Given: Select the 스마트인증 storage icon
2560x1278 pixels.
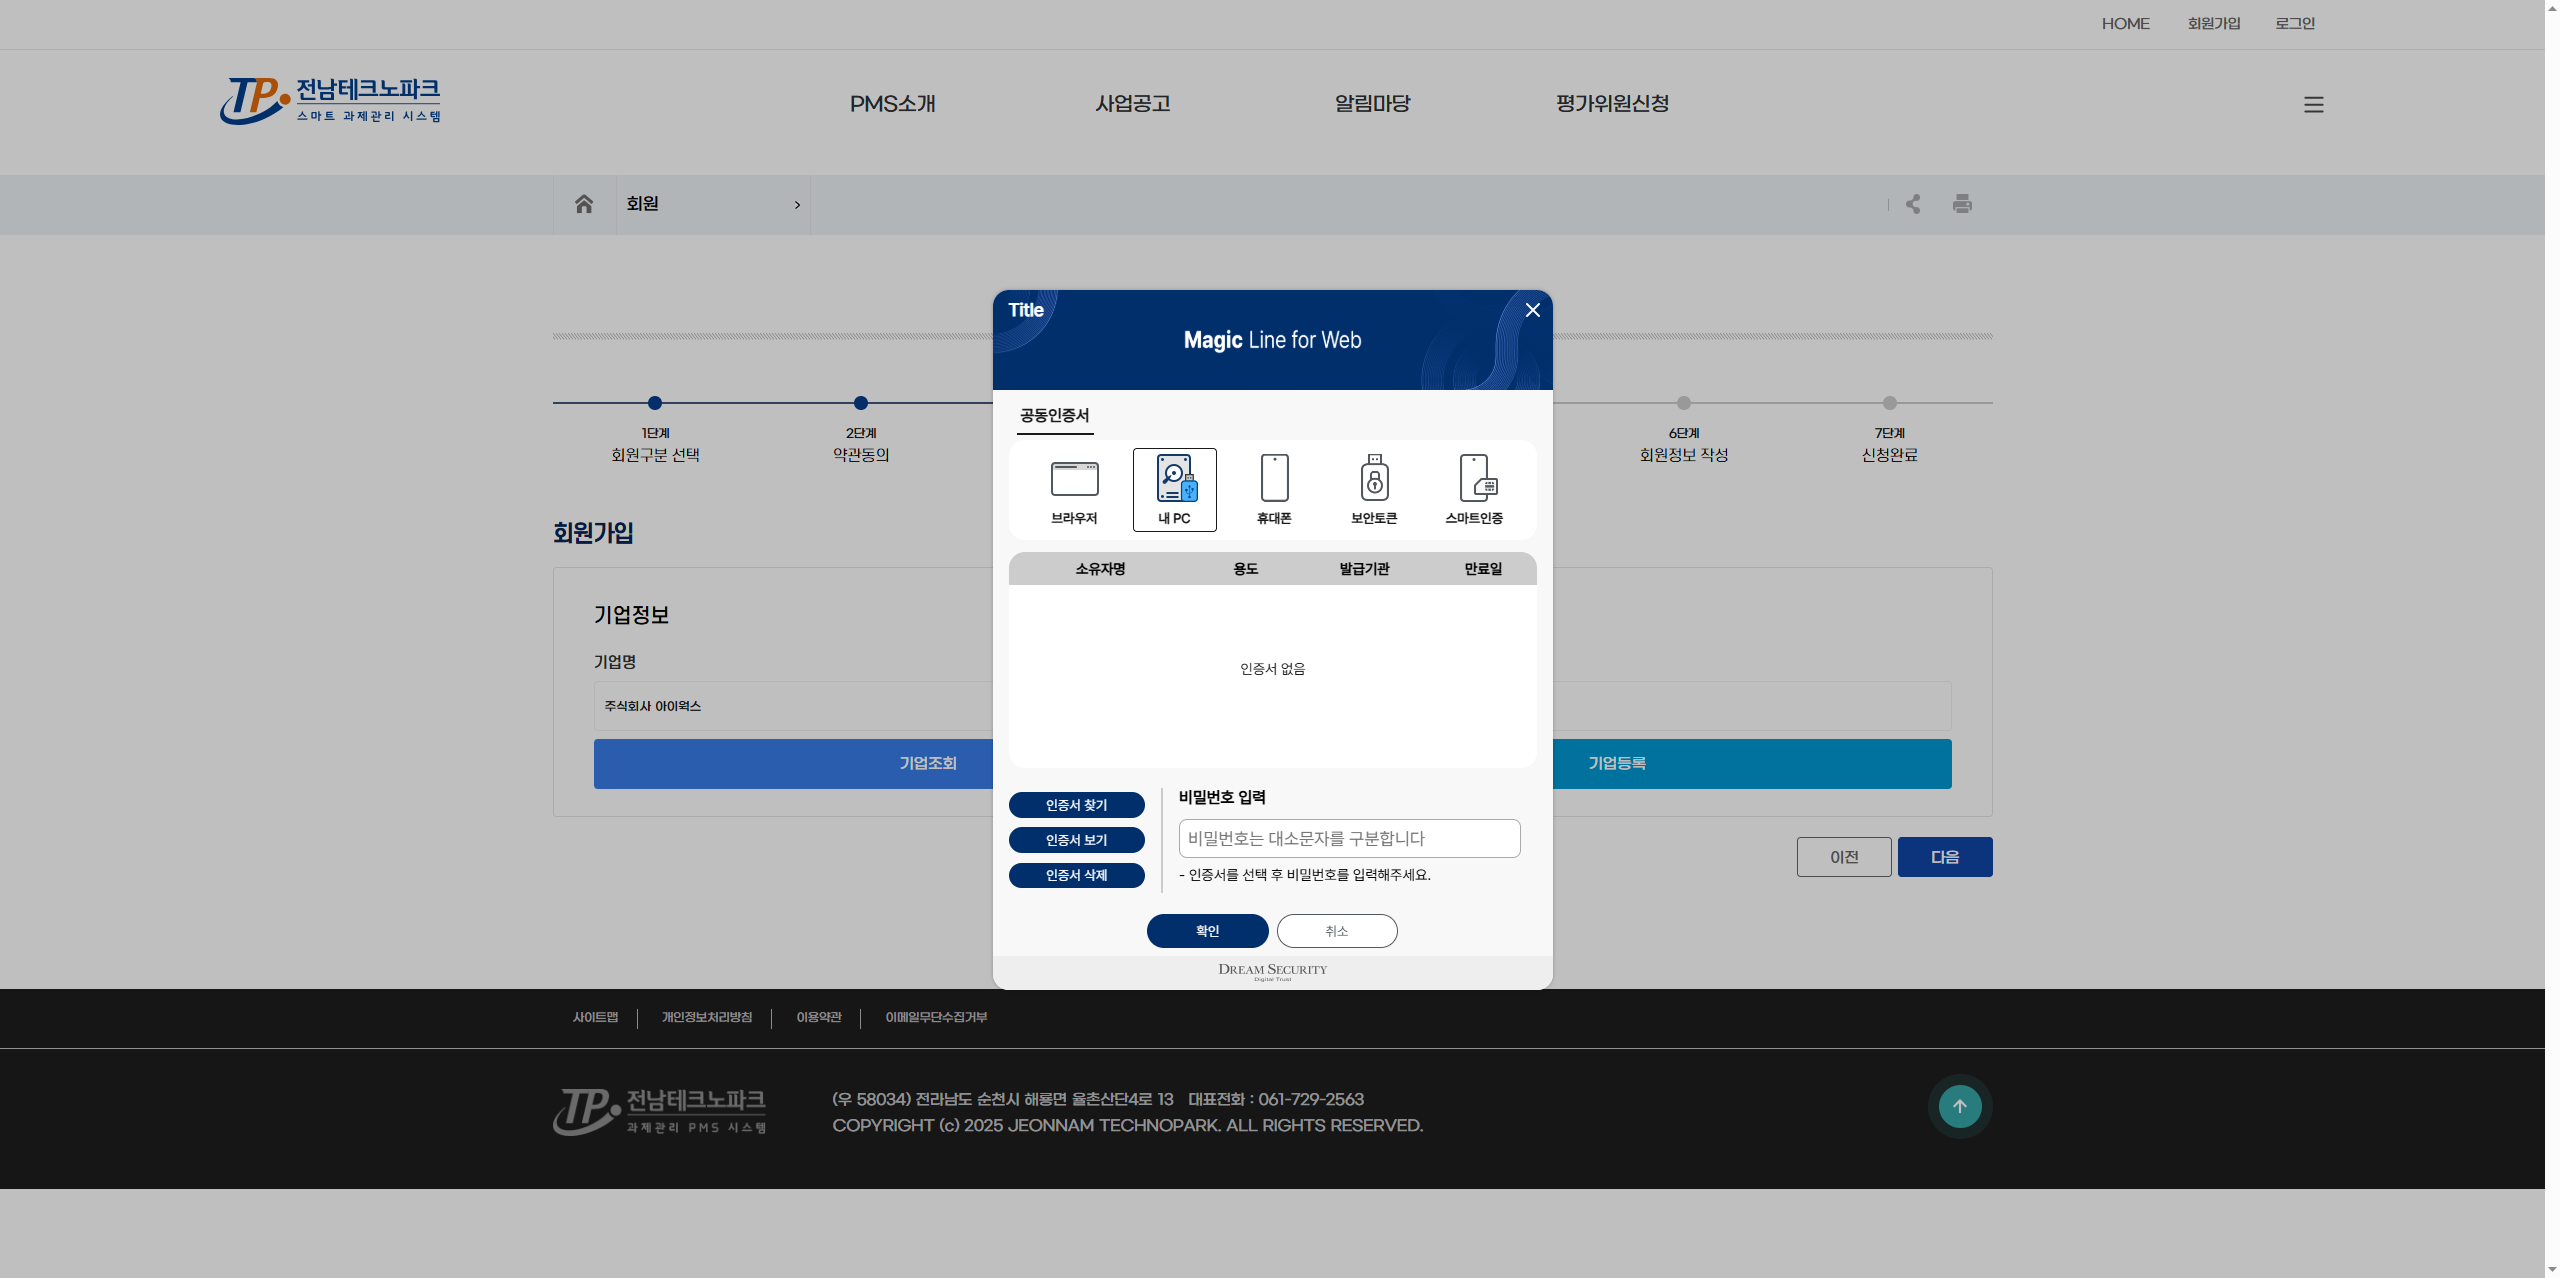Looking at the screenshot, I should coord(1474,490).
